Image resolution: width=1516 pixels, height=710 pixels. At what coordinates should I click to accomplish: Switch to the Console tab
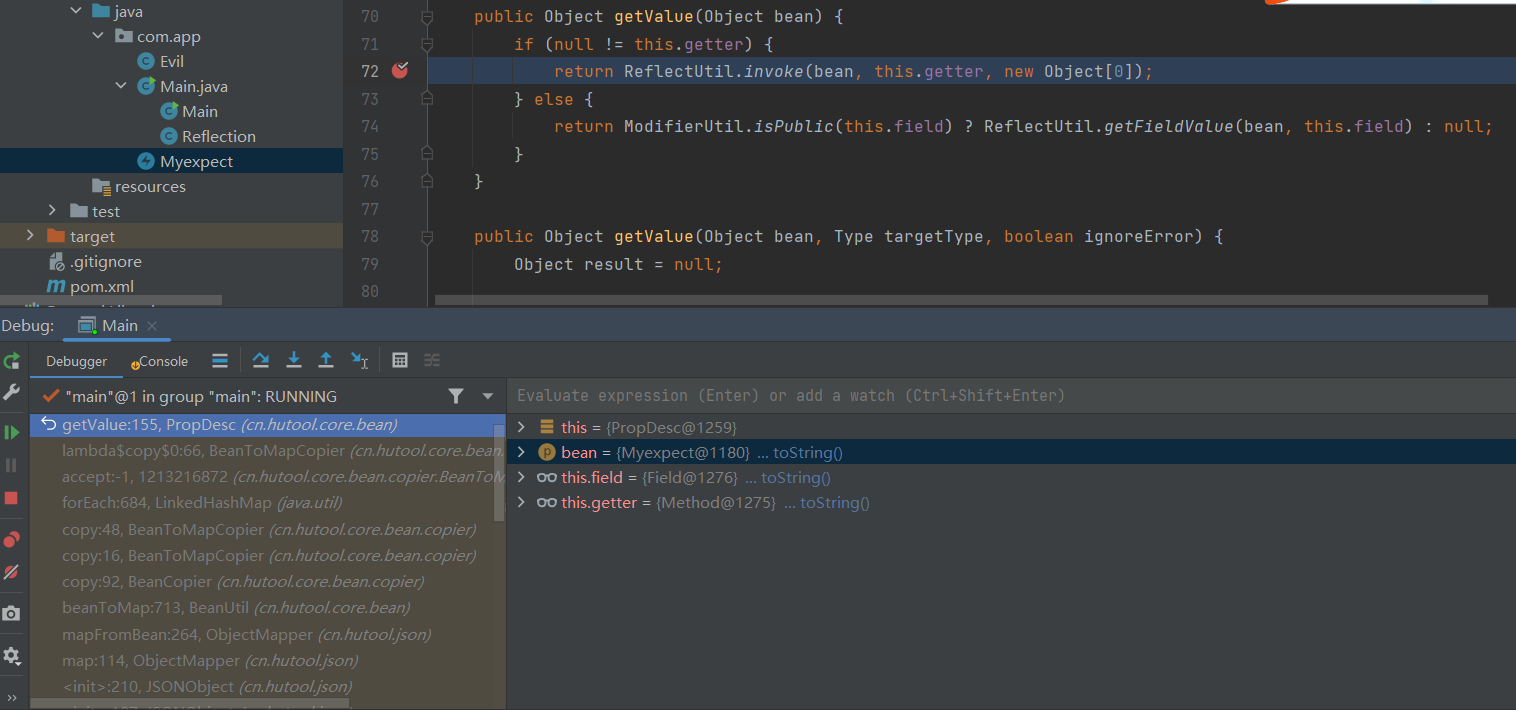coord(162,361)
